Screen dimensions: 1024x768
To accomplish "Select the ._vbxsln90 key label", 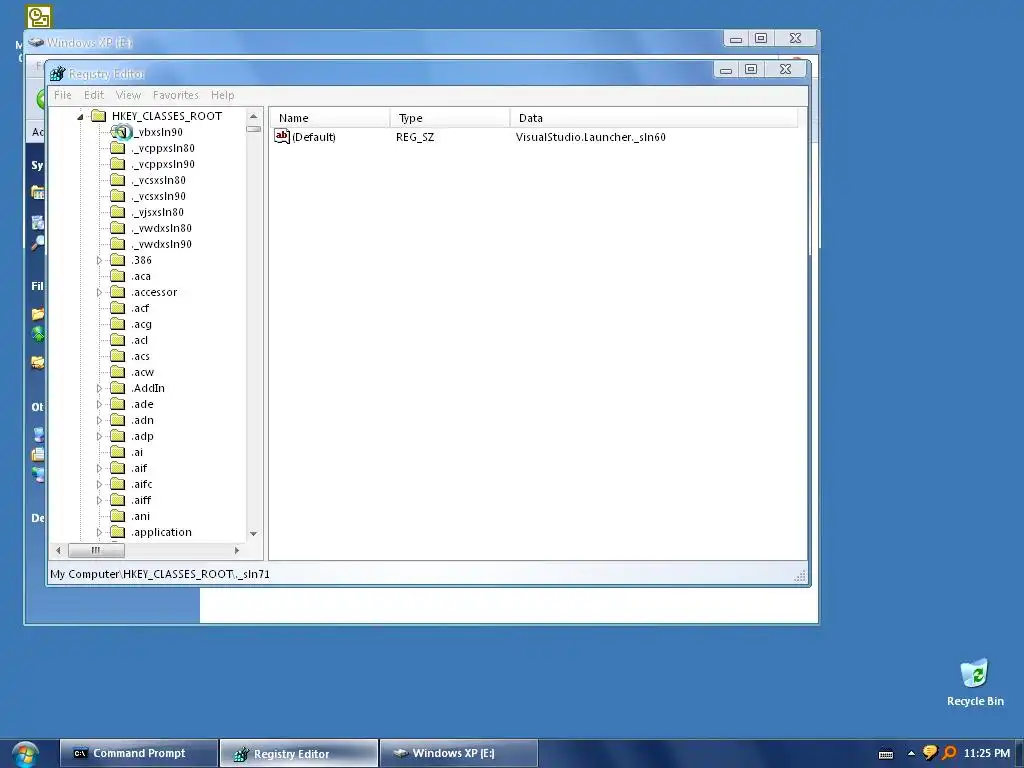I will pos(157,132).
